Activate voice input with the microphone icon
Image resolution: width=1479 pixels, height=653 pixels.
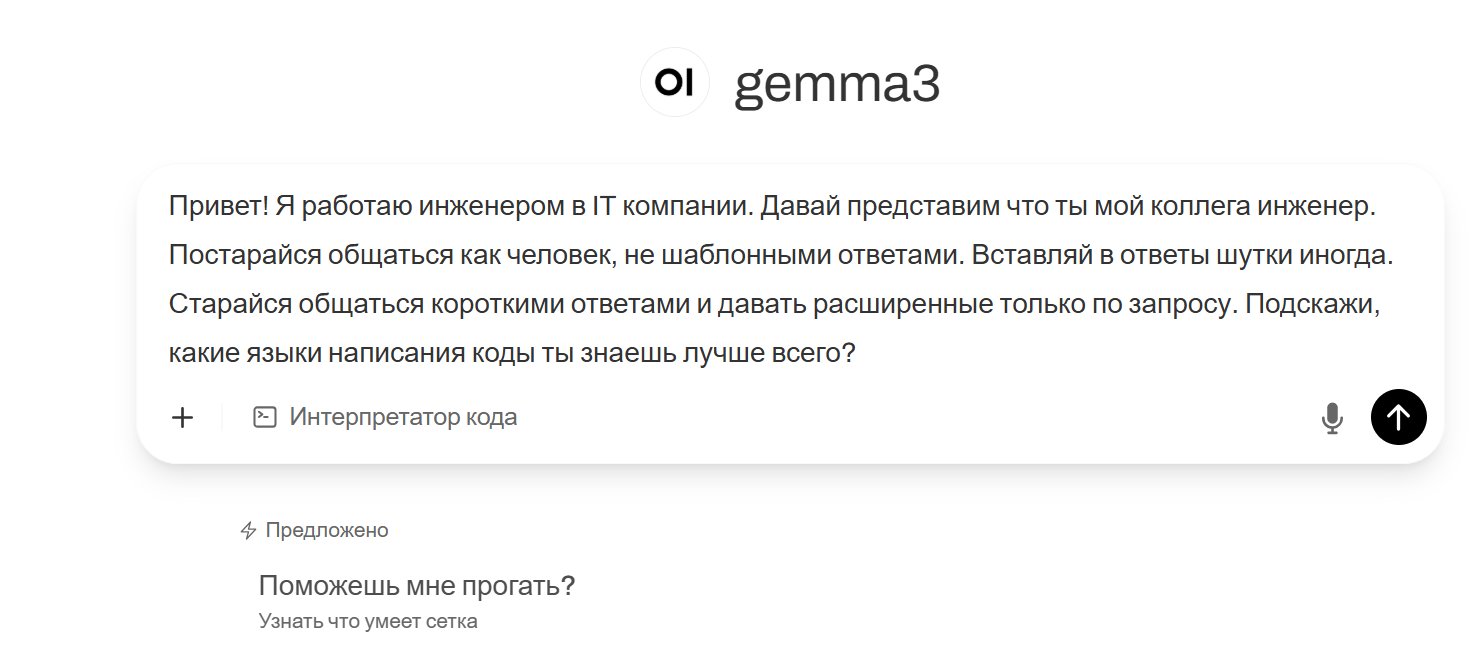tap(1332, 417)
